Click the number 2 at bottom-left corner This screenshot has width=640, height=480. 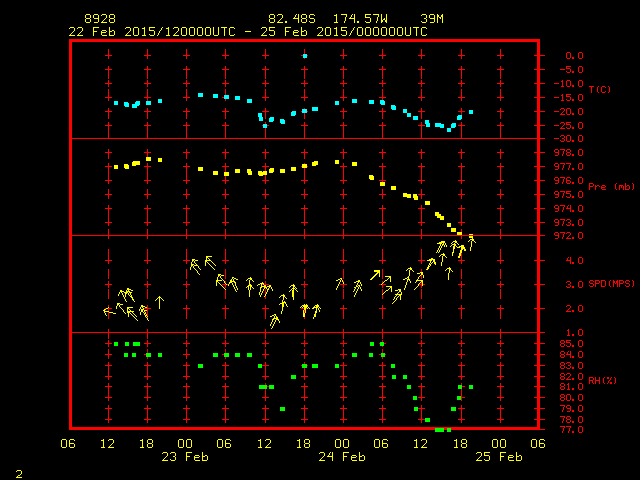[18, 471]
